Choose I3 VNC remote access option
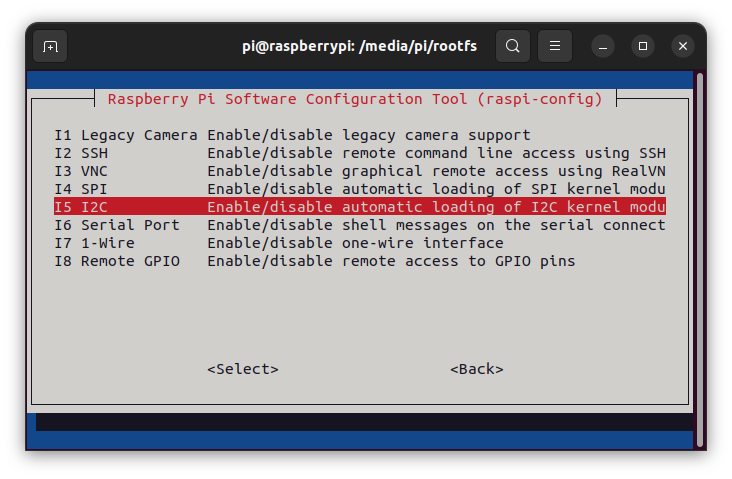The image size is (732, 479). 359,171
